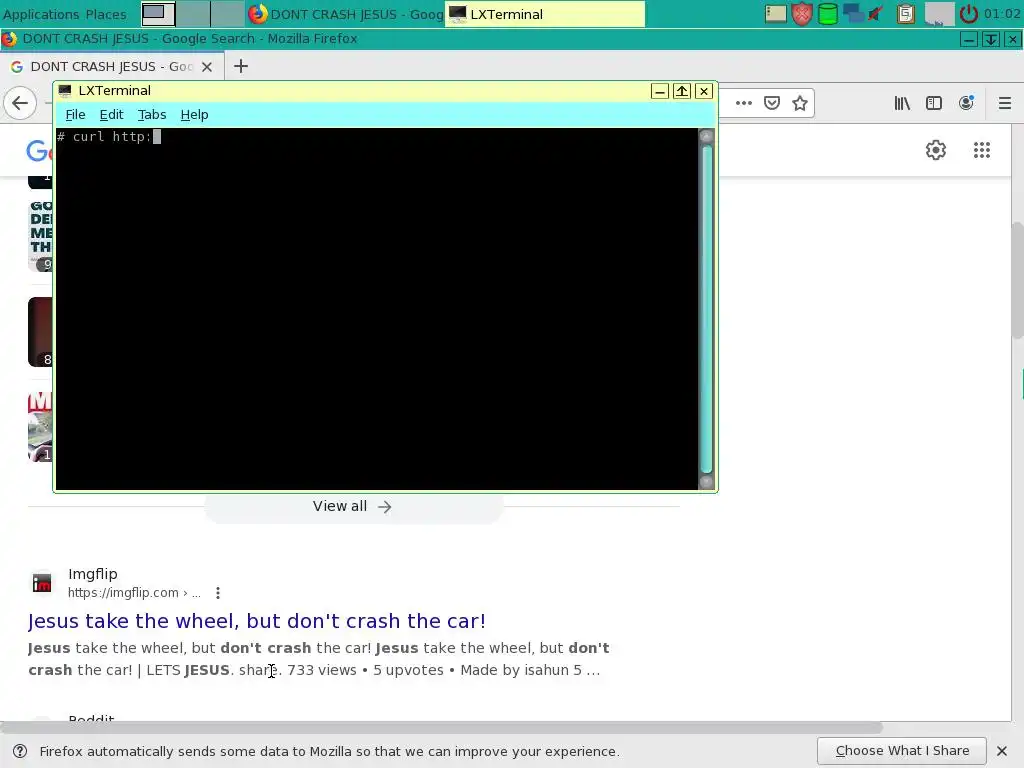Click the terminal scrollbar down arrow

(706, 482)
